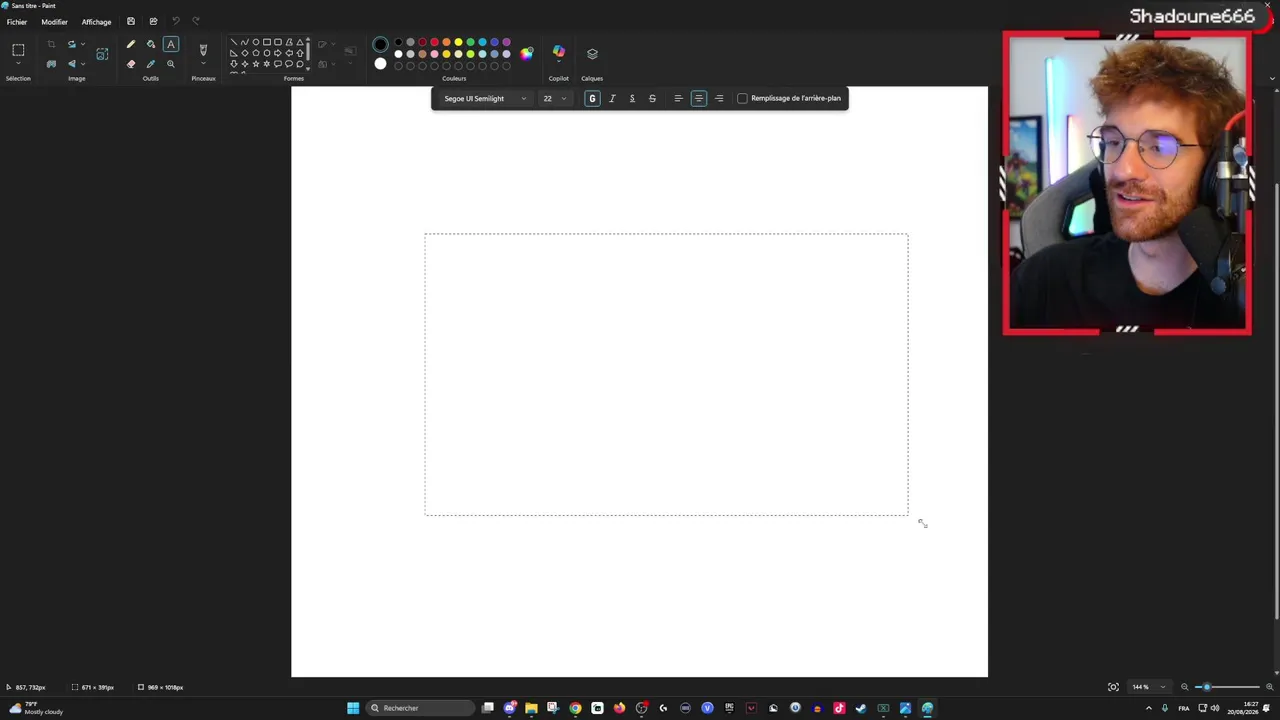The image size is (1280, 720).
Task: Select the Magnifier tool
Action: 171,64
